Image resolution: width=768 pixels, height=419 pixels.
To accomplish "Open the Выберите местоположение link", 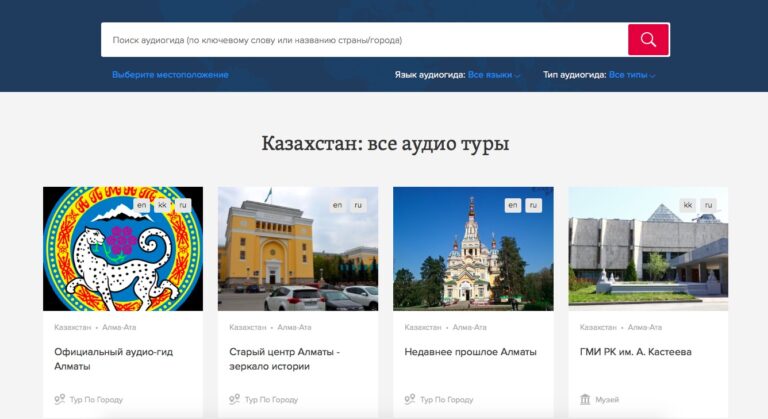I will (170, 75).
